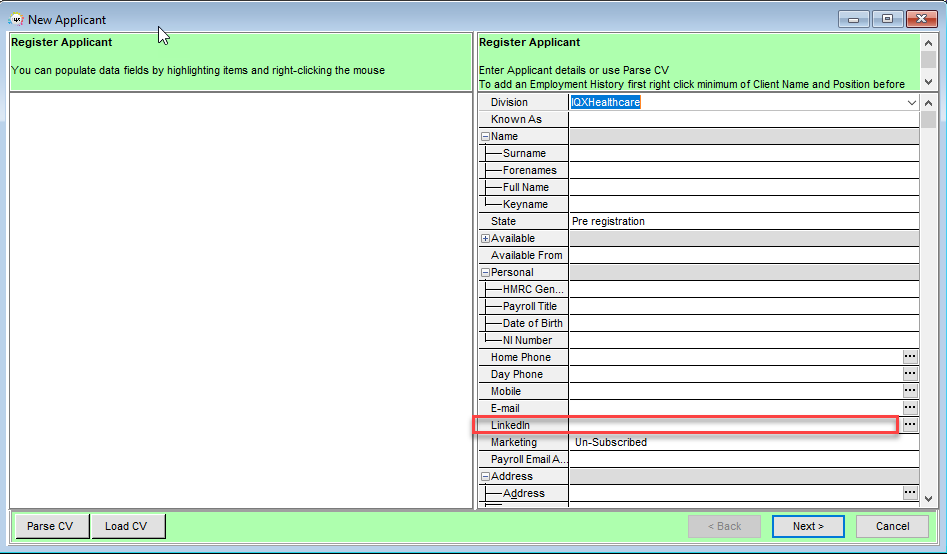Viewport: 947px width, 554px height.
Task: Click the fields list scrollbar down arrow
Action: tap(928, 500)
